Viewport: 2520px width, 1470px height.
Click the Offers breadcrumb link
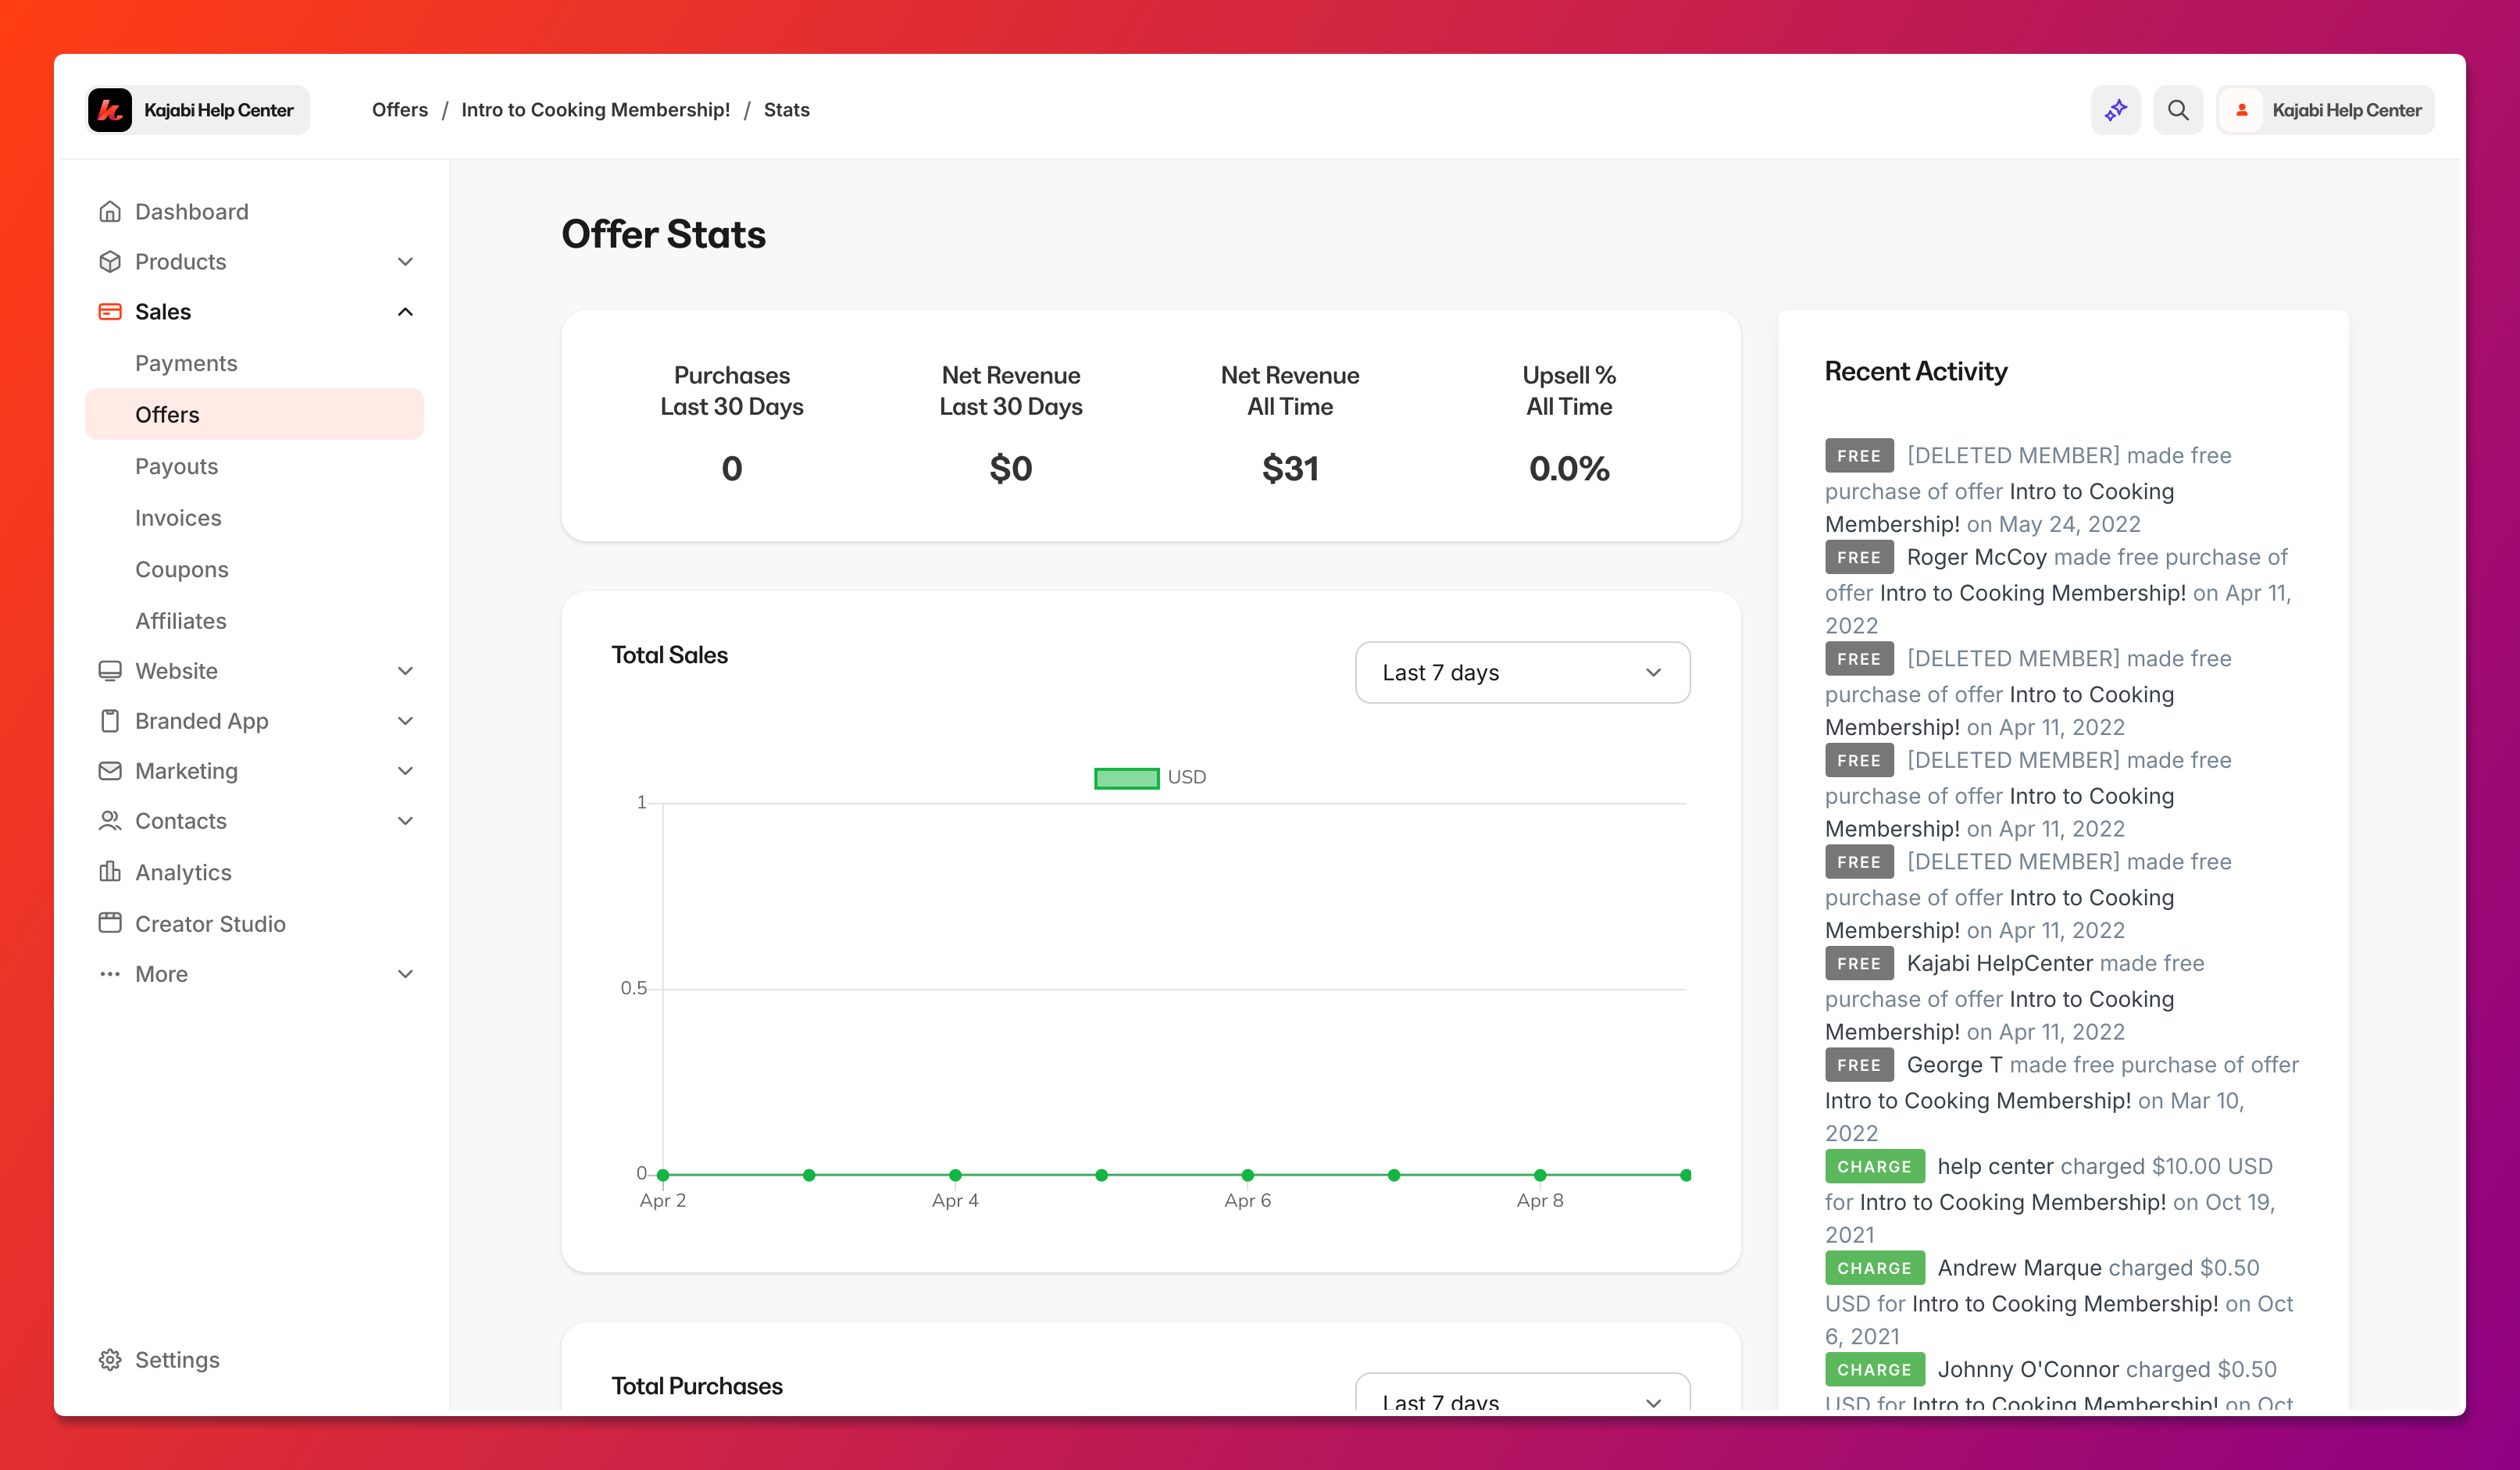pos(399,110)
